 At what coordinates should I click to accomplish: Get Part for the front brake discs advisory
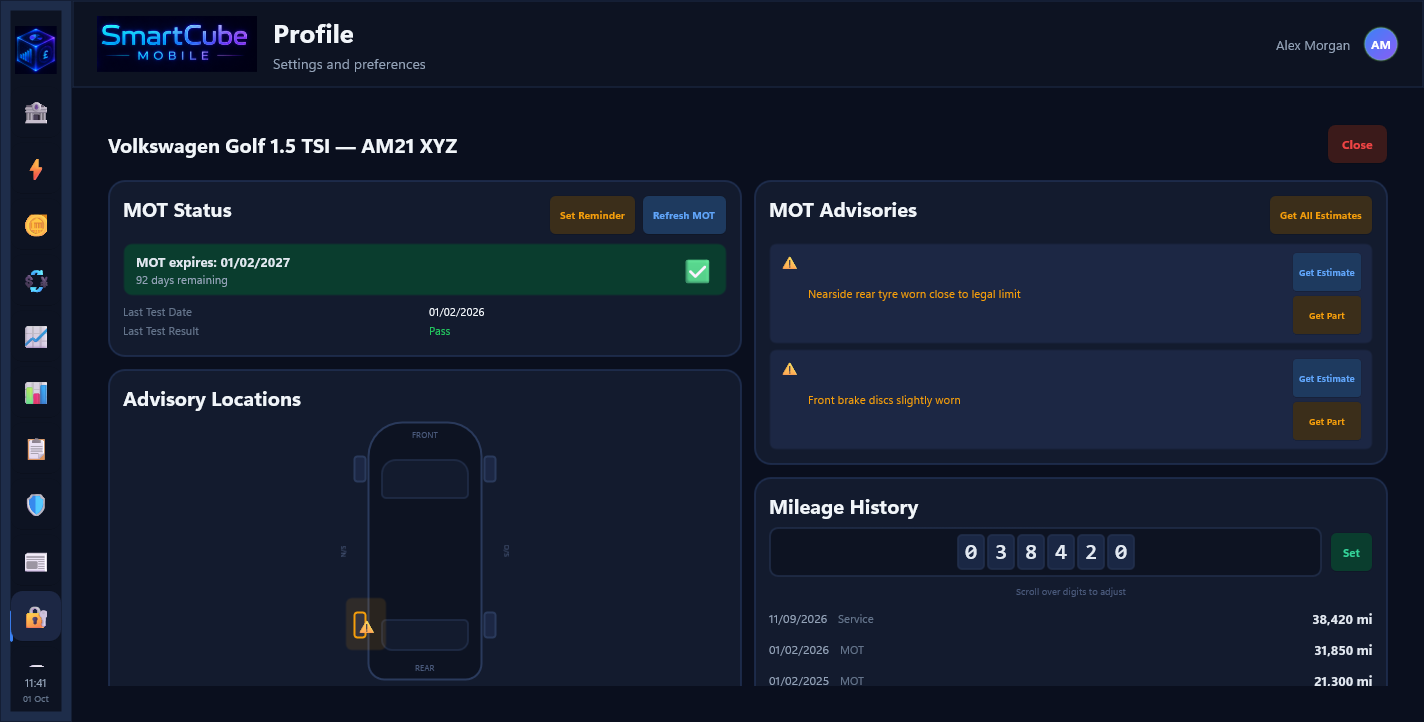pos(1327,421)
